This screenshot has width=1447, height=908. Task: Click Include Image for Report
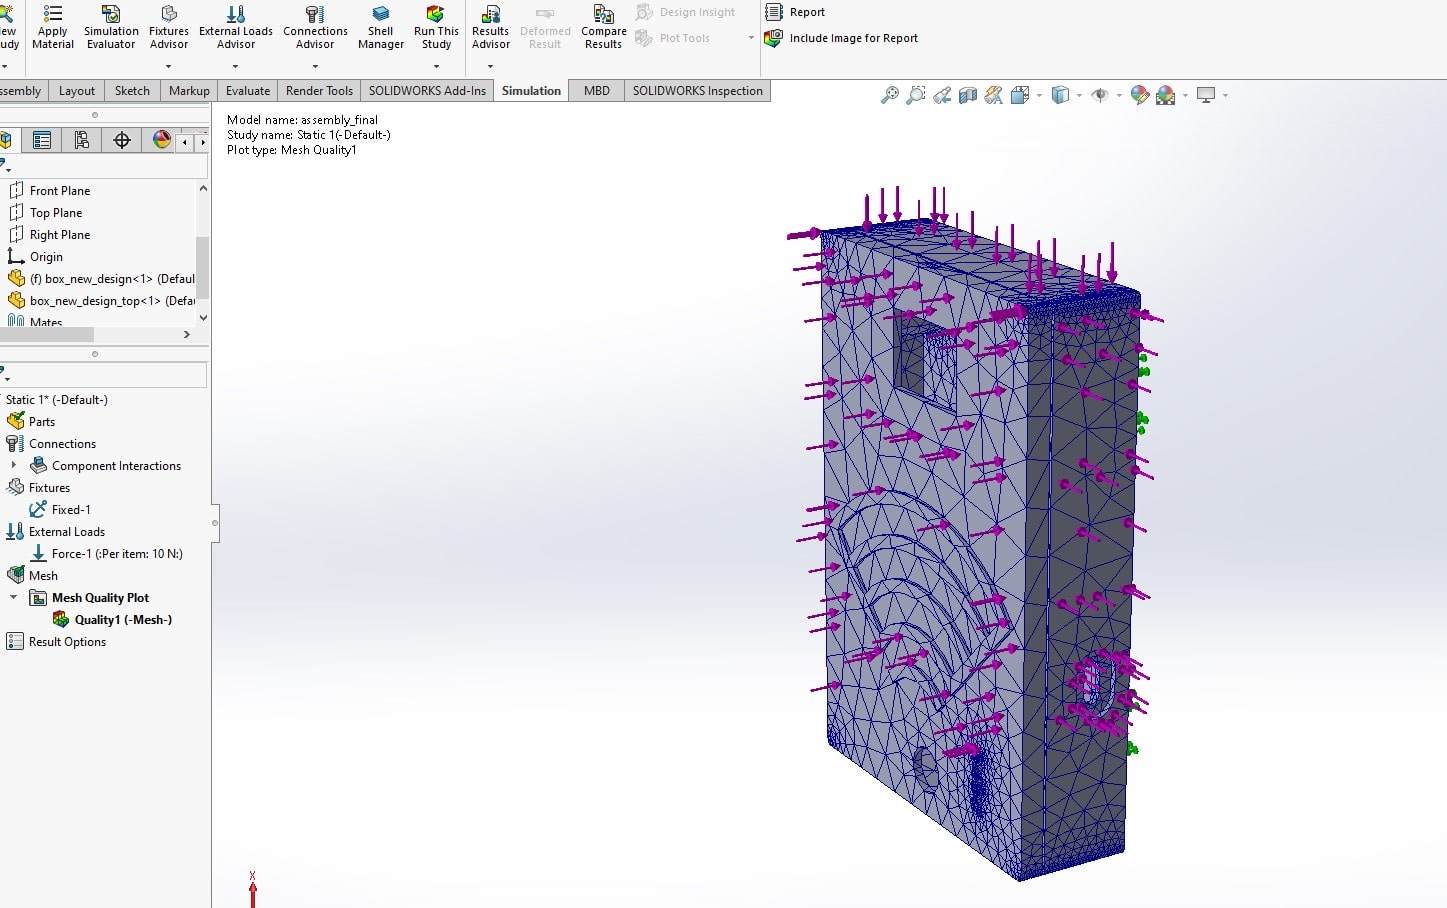841,38
